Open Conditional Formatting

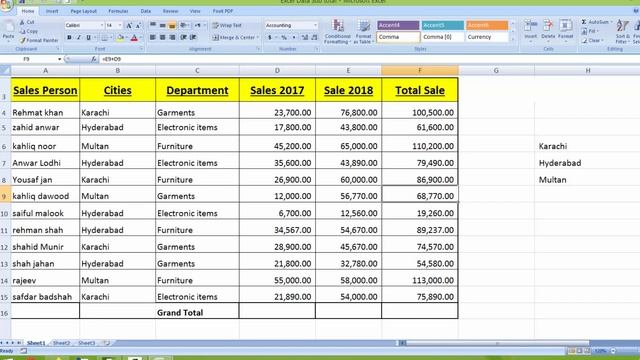click(338, 31)
